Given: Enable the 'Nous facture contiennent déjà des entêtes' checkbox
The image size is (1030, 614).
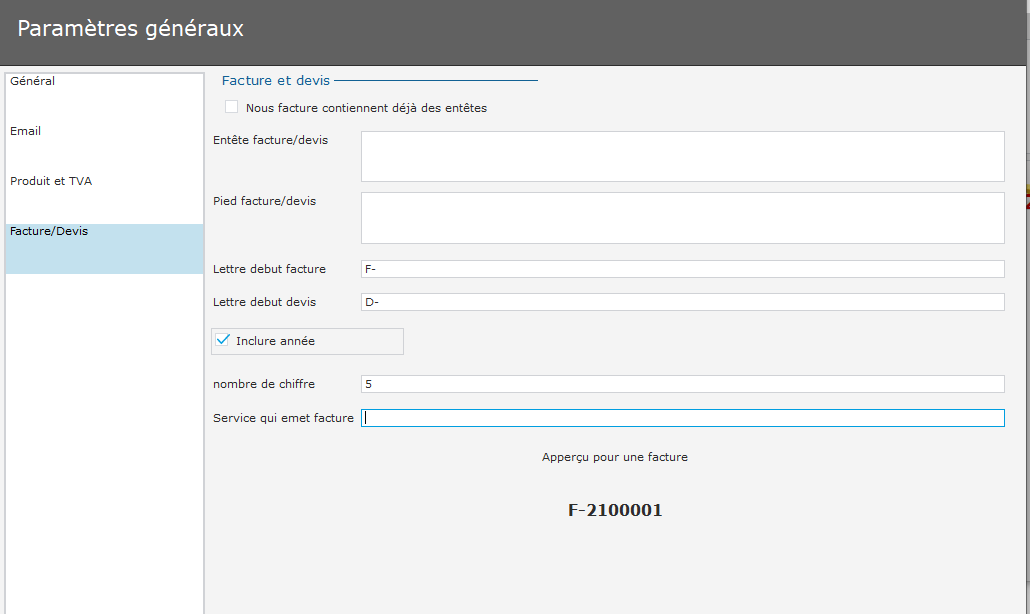Looking at the screenshot, I should (x=232, y=107).
